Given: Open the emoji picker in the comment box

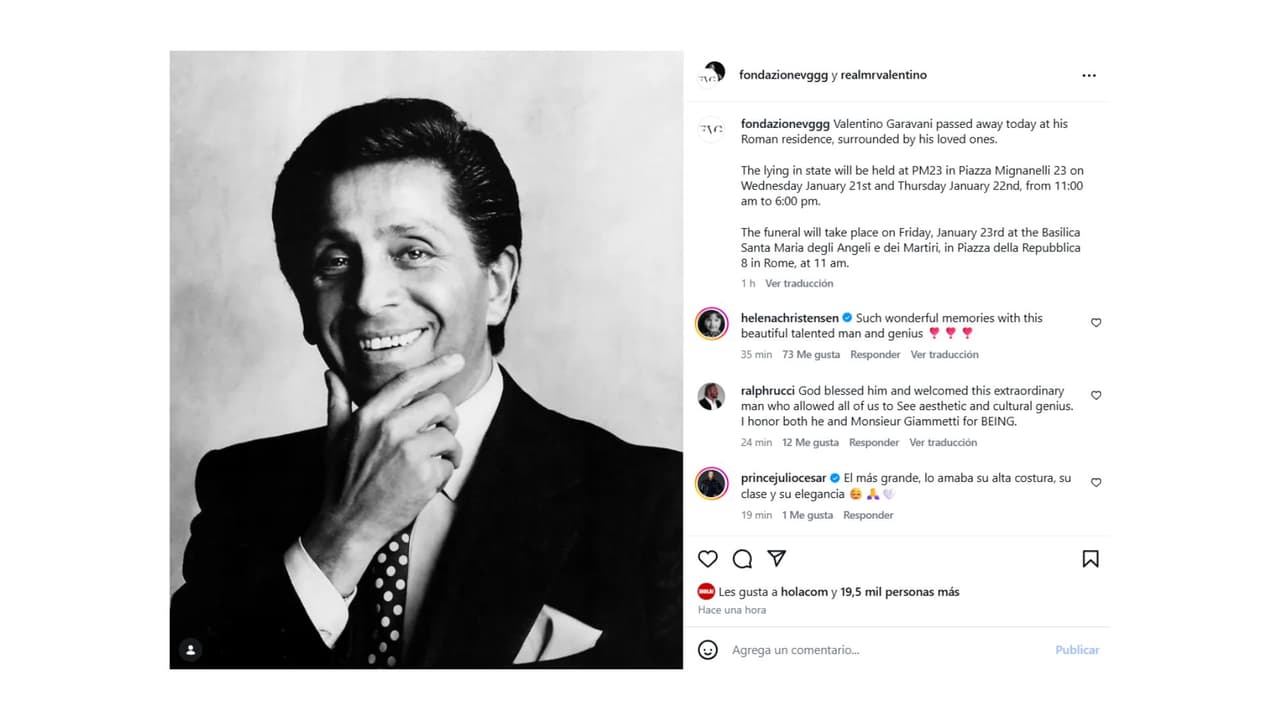Looking at the screenshot, I should tap(709, 650).
